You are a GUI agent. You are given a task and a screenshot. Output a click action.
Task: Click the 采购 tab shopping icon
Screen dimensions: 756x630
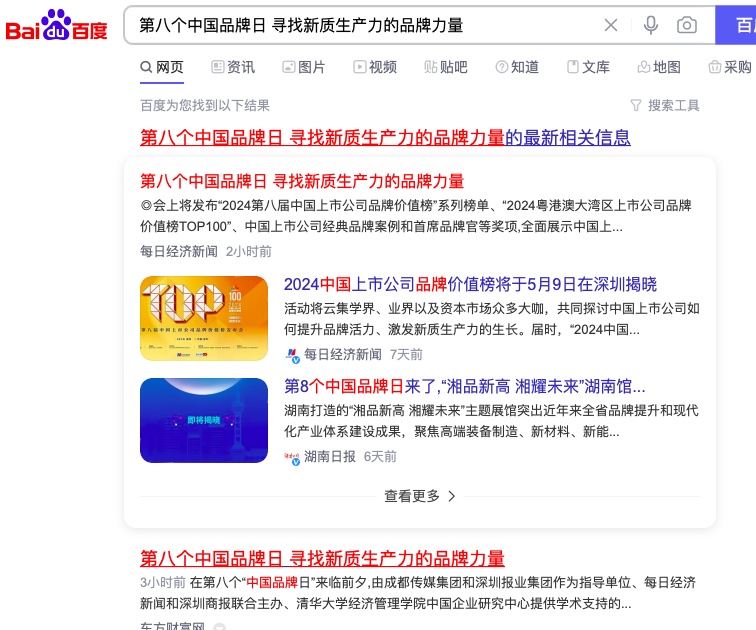[x=715, y=67]
